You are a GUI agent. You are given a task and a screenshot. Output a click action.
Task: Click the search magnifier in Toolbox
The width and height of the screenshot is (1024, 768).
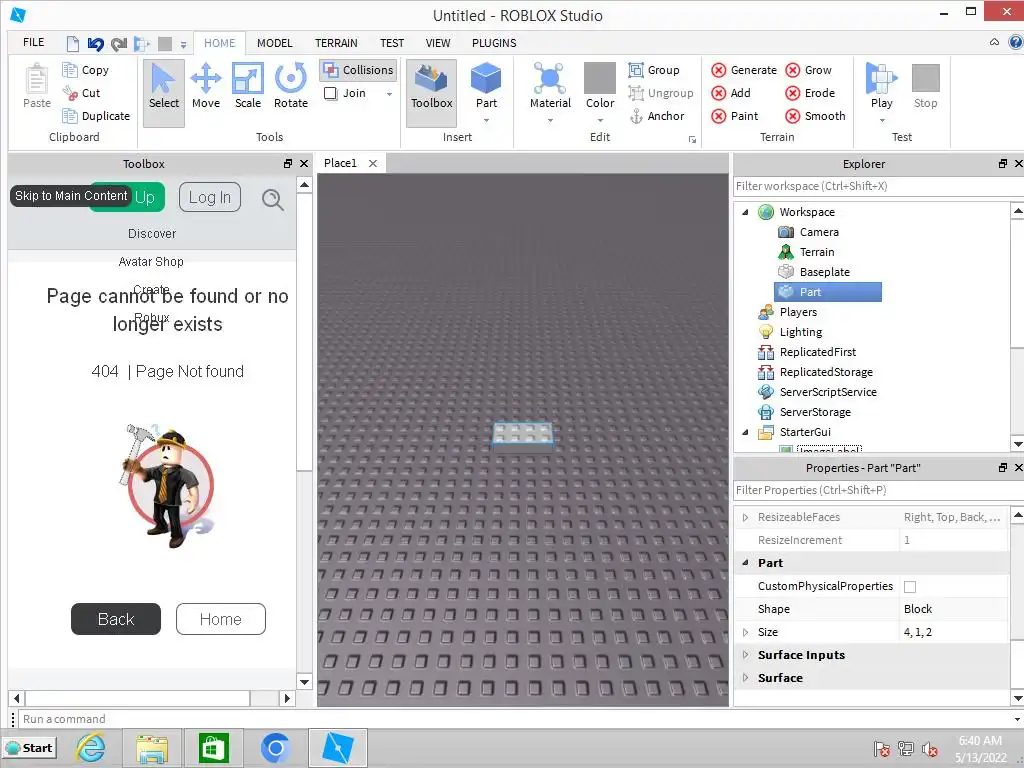272,199
